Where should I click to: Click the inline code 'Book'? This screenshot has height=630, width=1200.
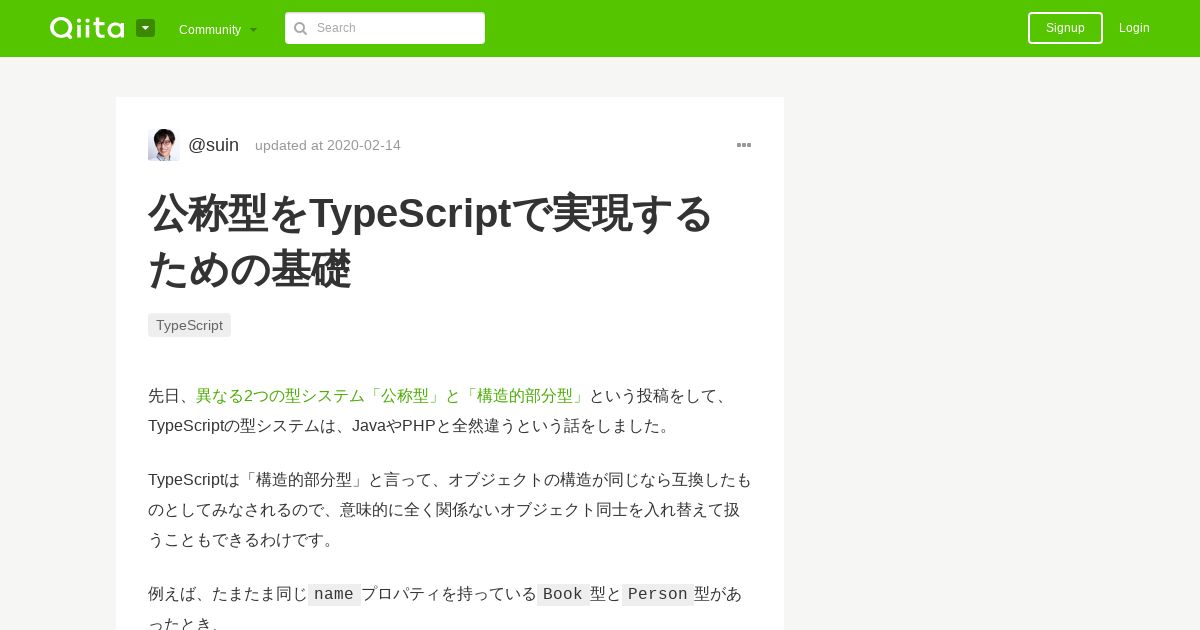click(563, 594)
